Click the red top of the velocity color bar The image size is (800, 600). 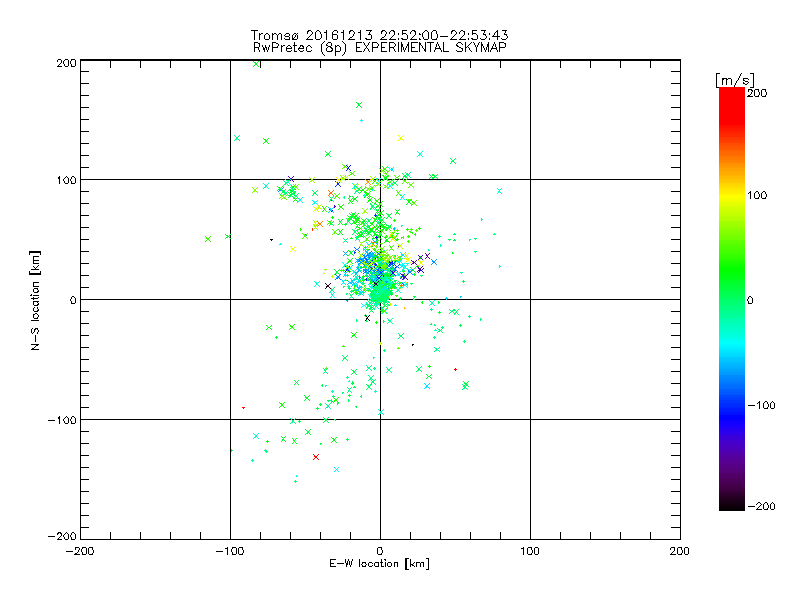pyautogui.click(x=731, y=95)
